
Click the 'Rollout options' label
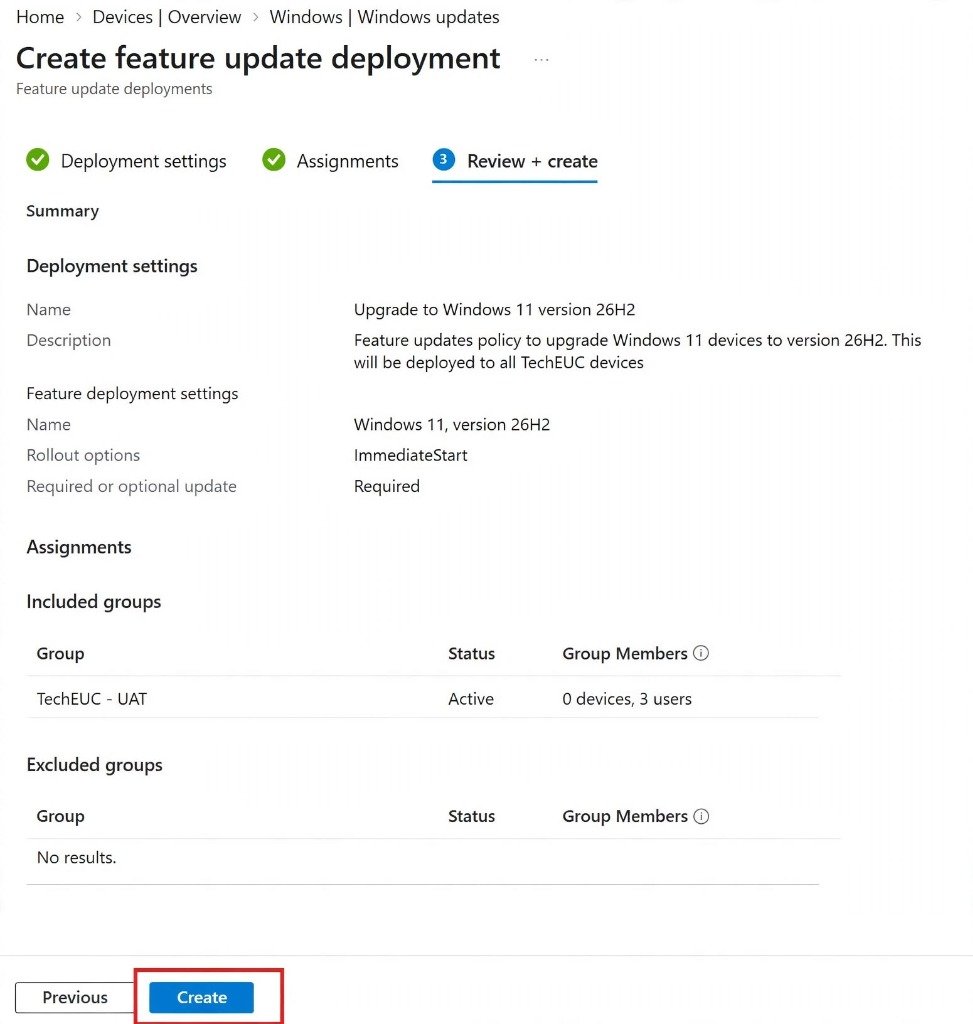[83, 455]
